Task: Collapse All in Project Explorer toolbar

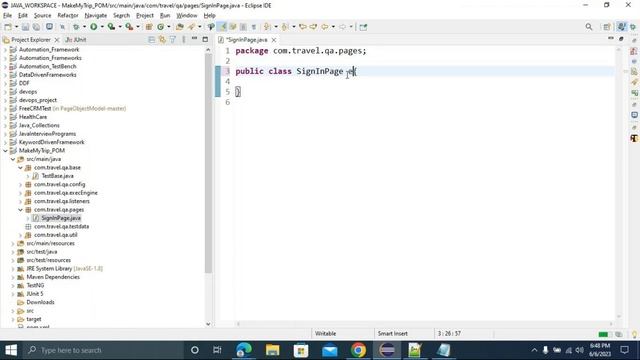Action: pos(152,40)
